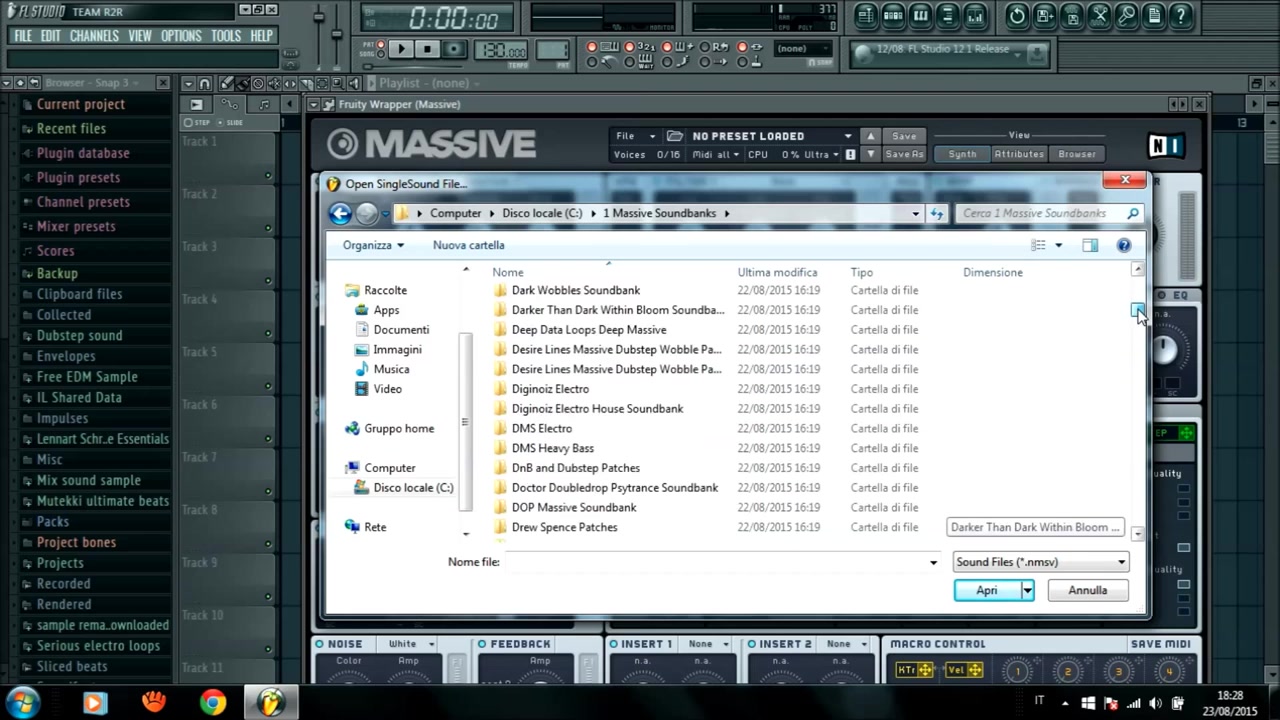1280x720 pixels.
Task: Click the Massive open-preset folder icon
Action: click(x=675, y=136)
